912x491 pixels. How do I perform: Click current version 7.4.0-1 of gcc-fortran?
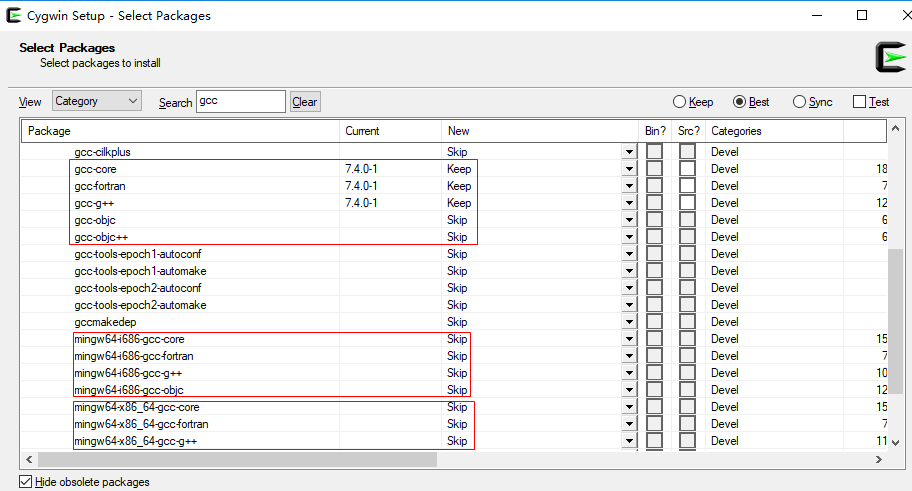coord(361,186)
